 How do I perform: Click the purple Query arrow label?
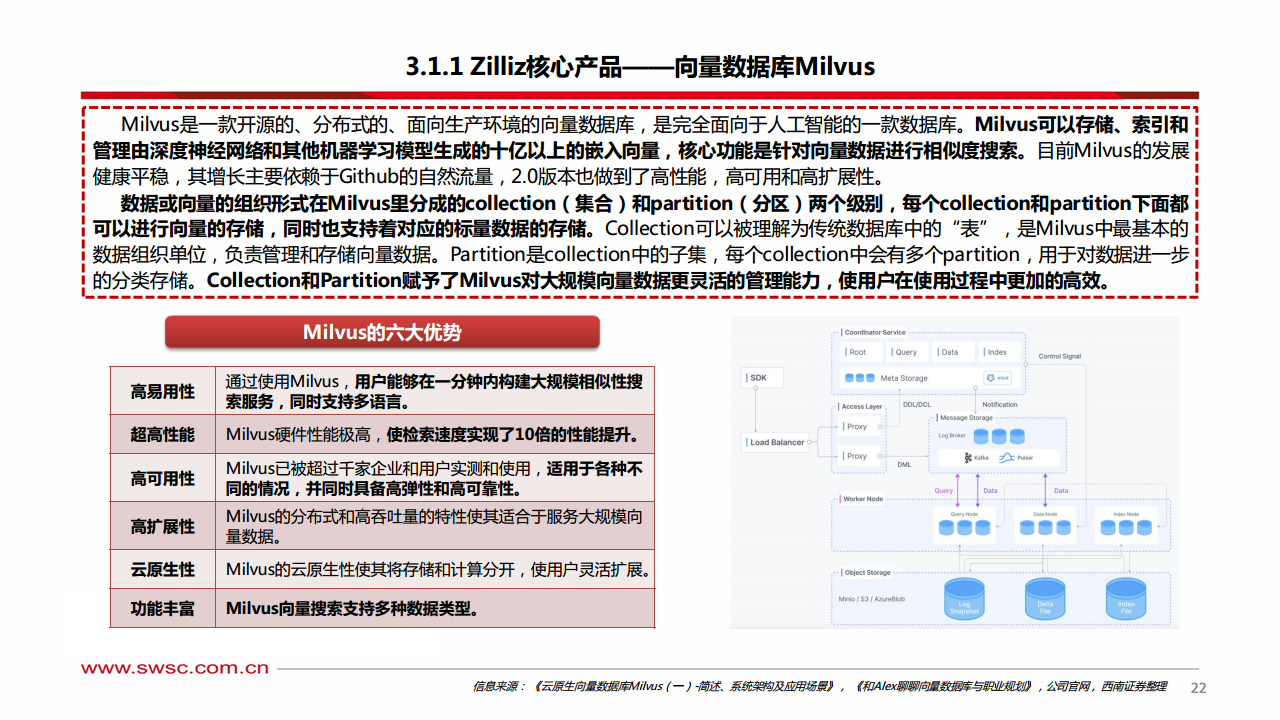coord(943,490)
